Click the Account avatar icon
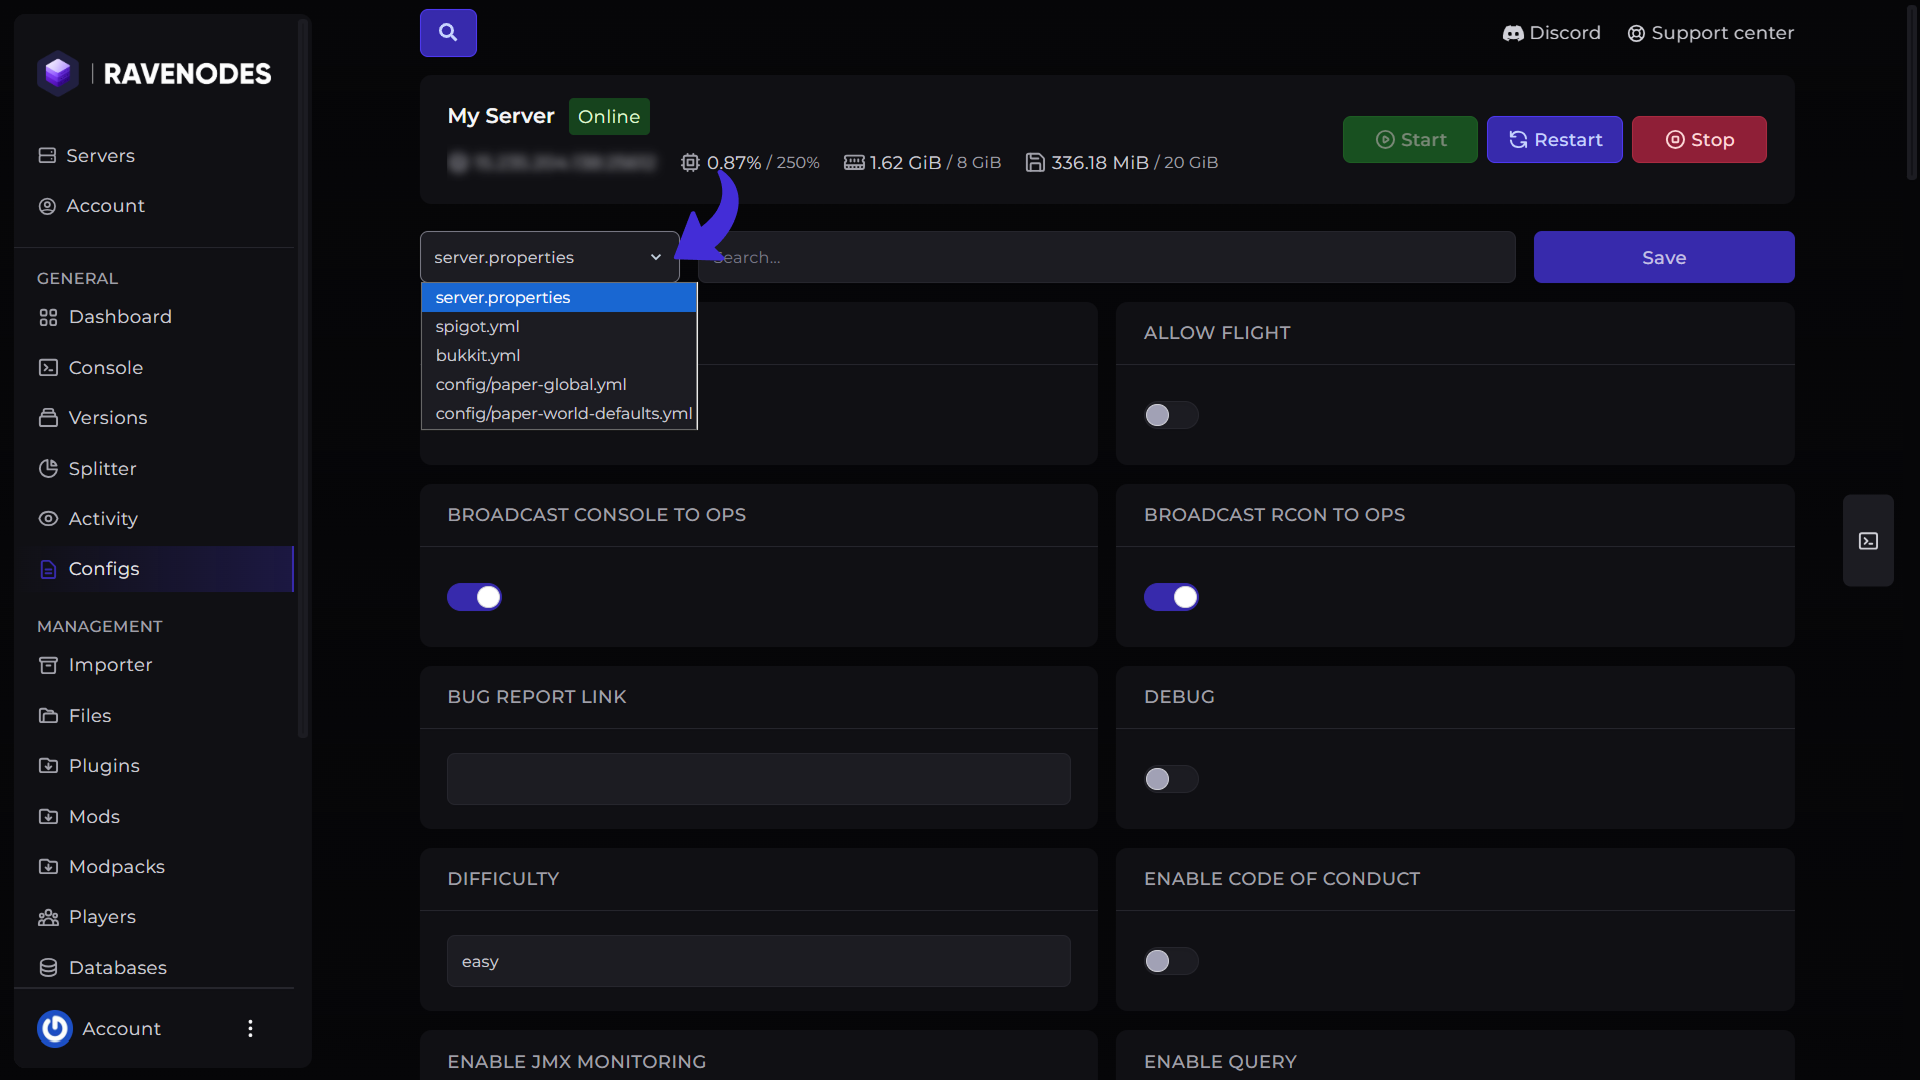The image size is (1920, 1080). (55, 1028)
